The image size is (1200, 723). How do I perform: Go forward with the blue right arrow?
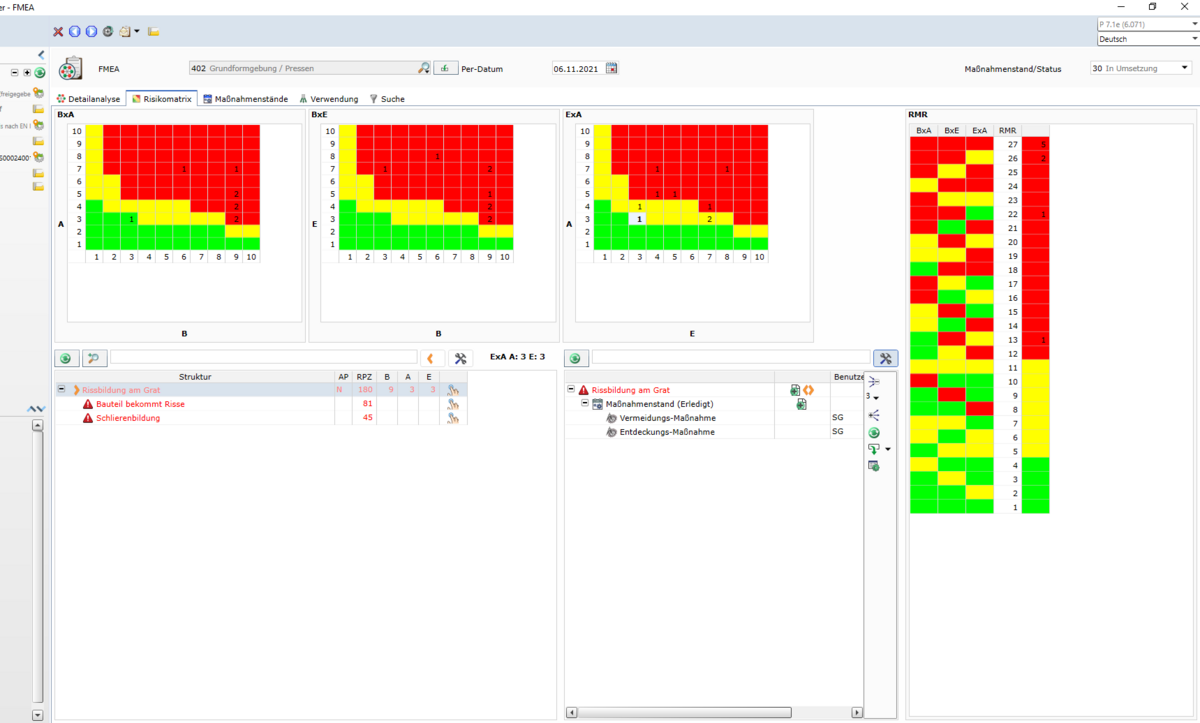click(90, 32)
